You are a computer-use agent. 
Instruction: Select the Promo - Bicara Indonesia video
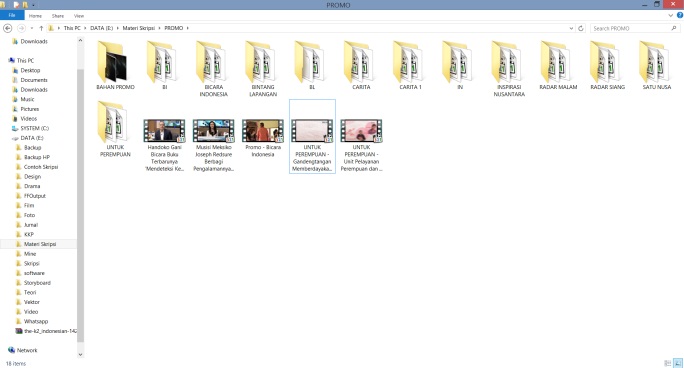coord(263,138)
